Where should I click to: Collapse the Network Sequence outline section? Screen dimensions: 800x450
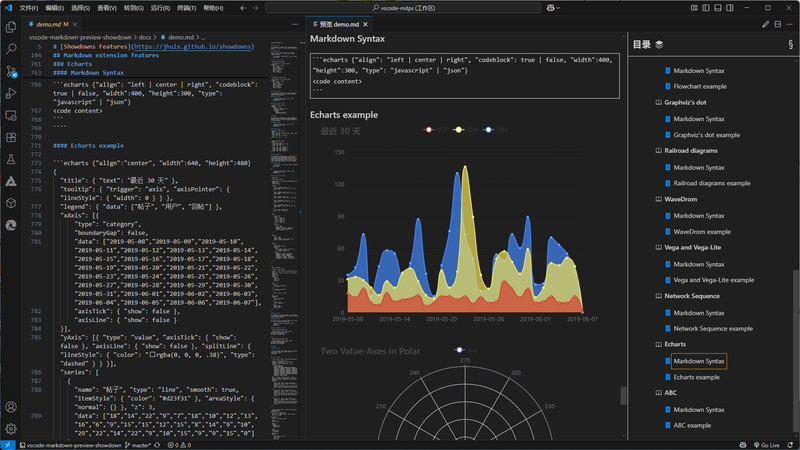coord(658,296)
